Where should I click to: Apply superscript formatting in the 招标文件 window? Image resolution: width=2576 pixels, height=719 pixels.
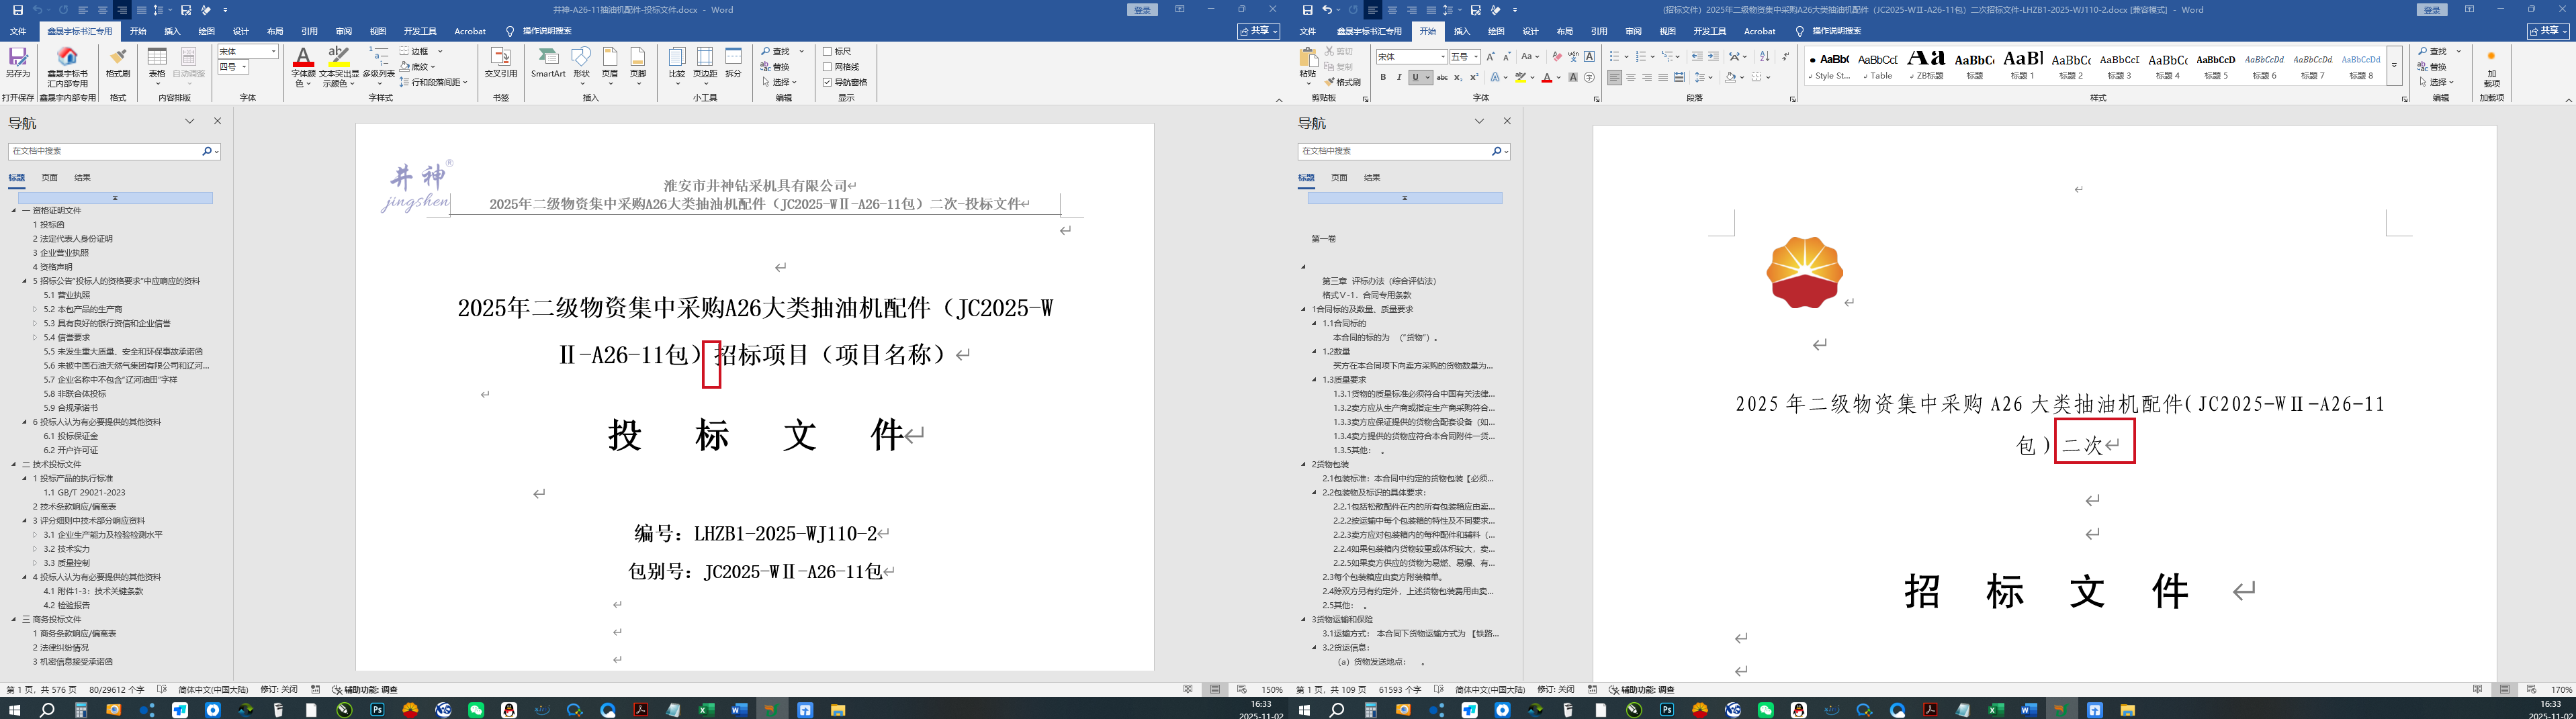(1474, 77)
